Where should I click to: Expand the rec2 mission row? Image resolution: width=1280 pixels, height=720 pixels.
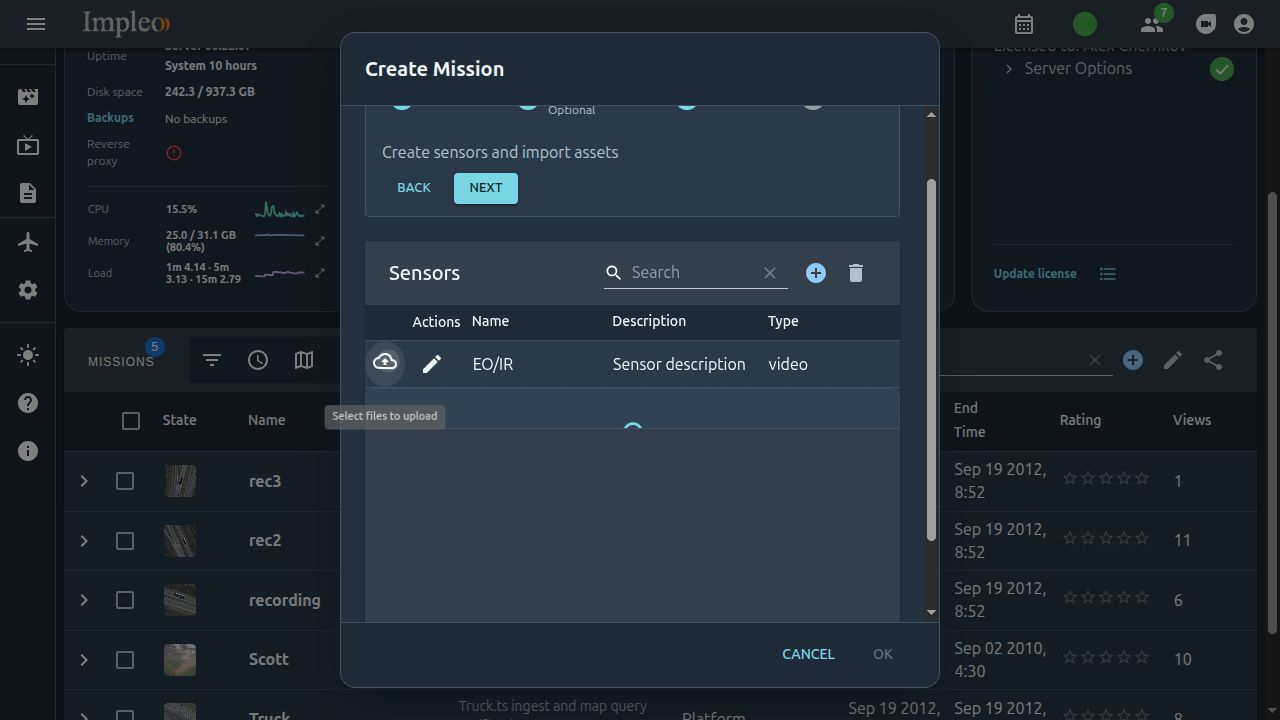(84, 541)
